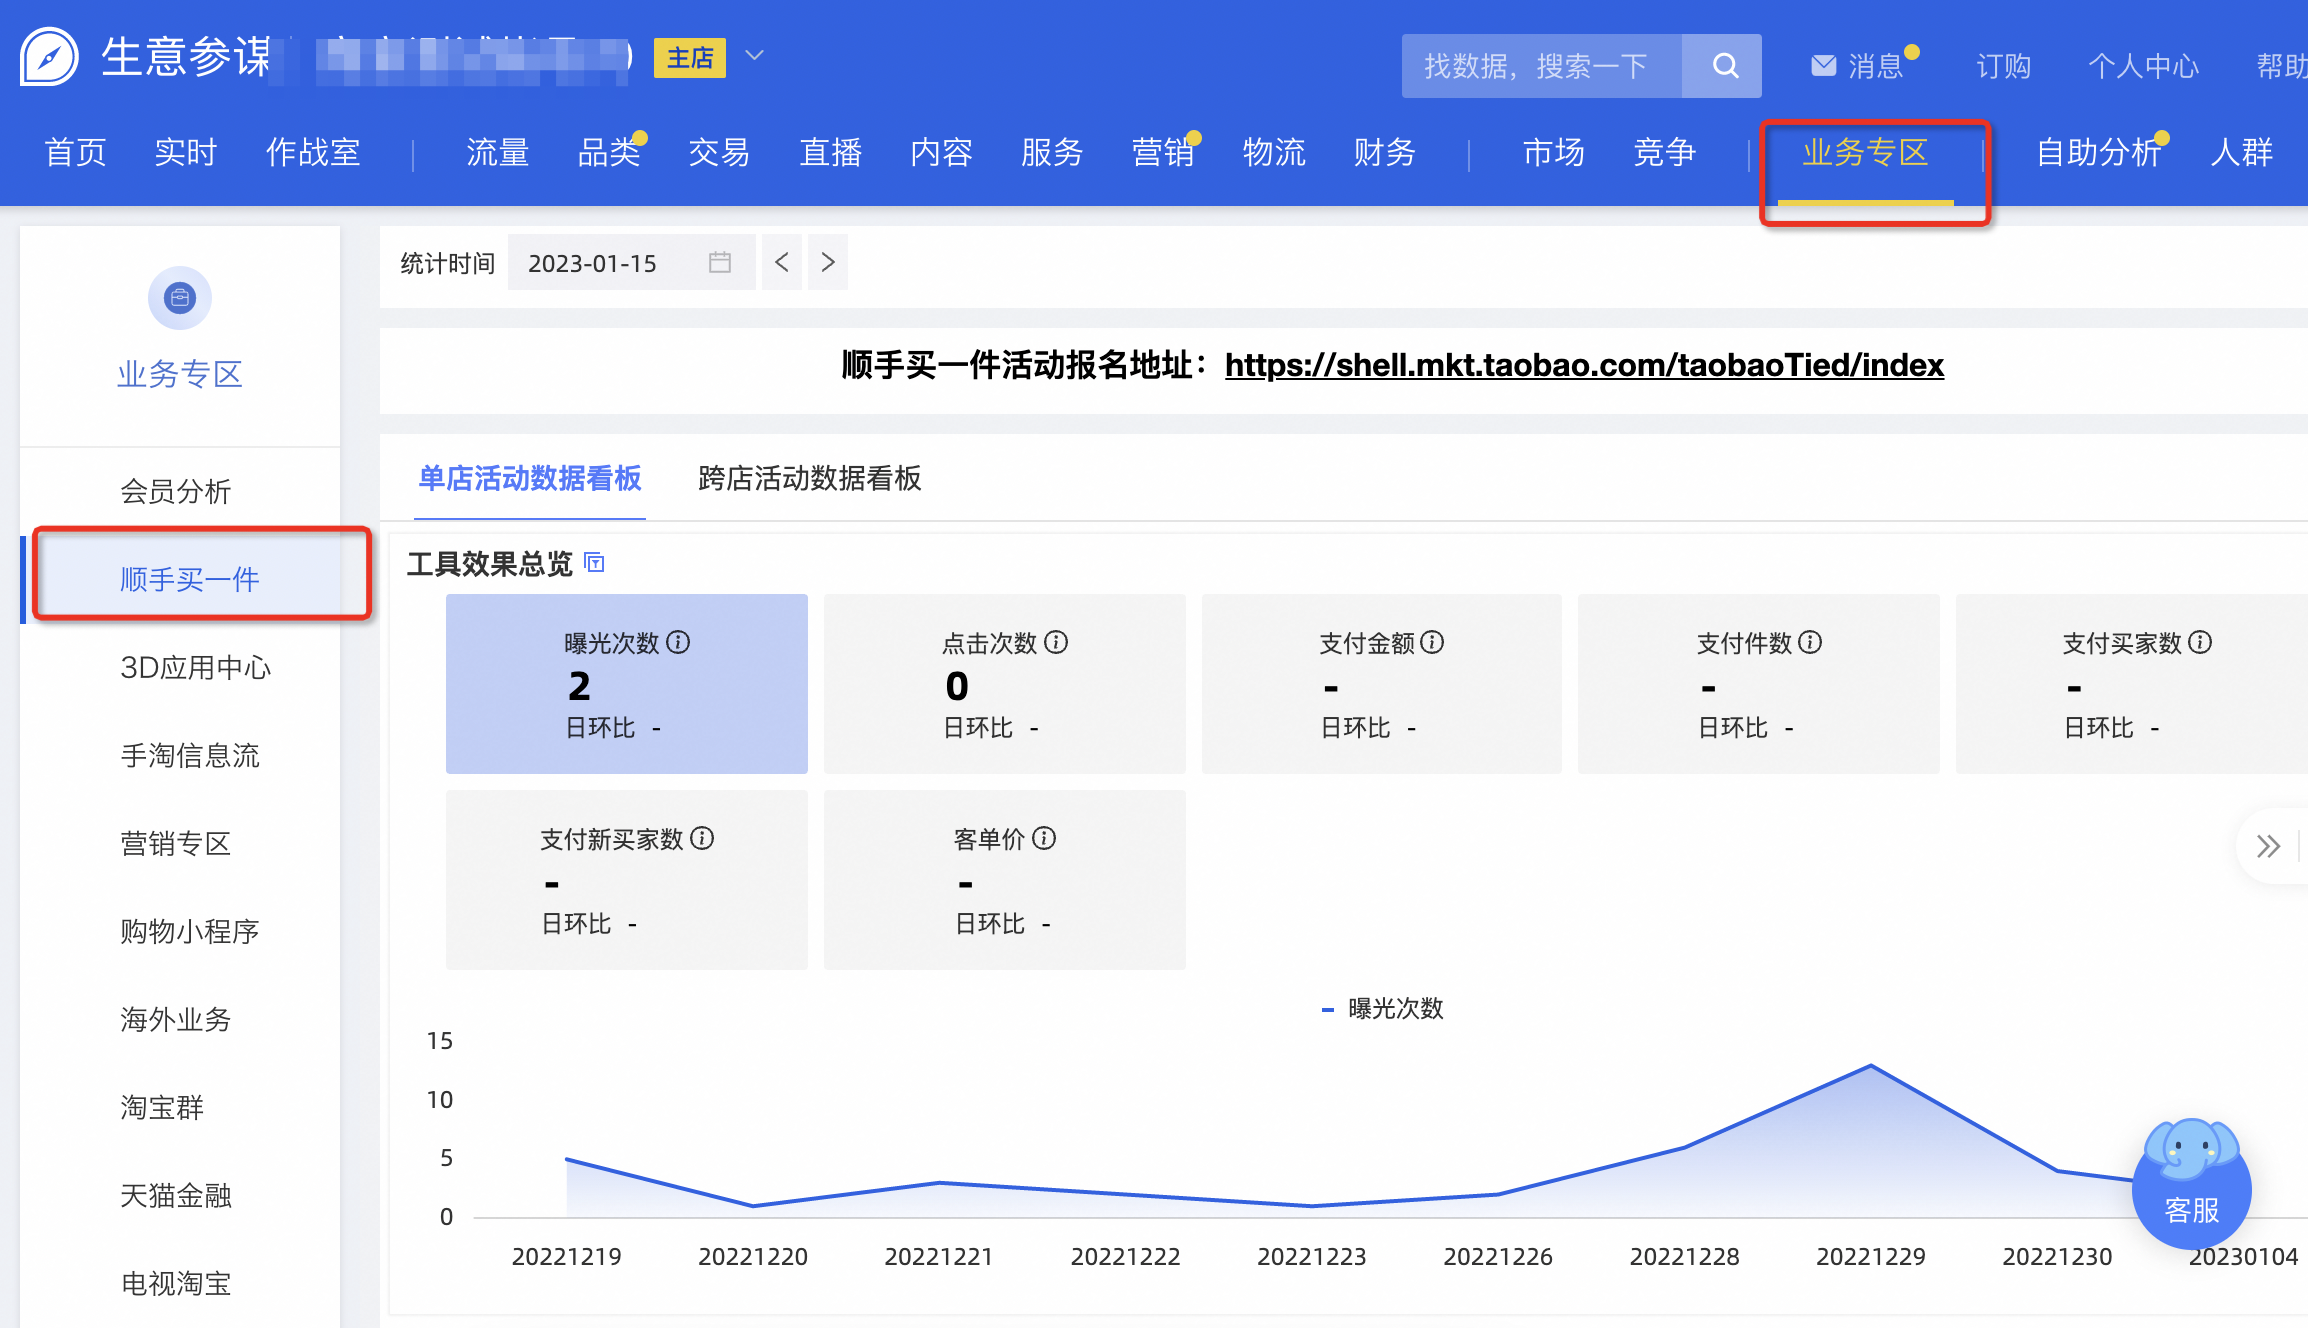The image size is (2308, 1328).
Task: Click the icon next to 工具效果总览
Action: (x=594, y=563)
